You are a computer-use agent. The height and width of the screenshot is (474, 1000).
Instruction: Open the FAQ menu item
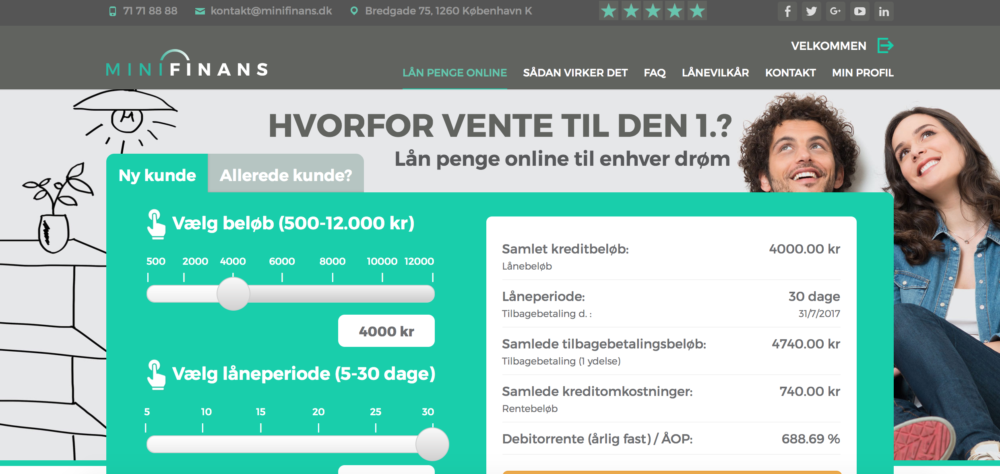point(655,73)
